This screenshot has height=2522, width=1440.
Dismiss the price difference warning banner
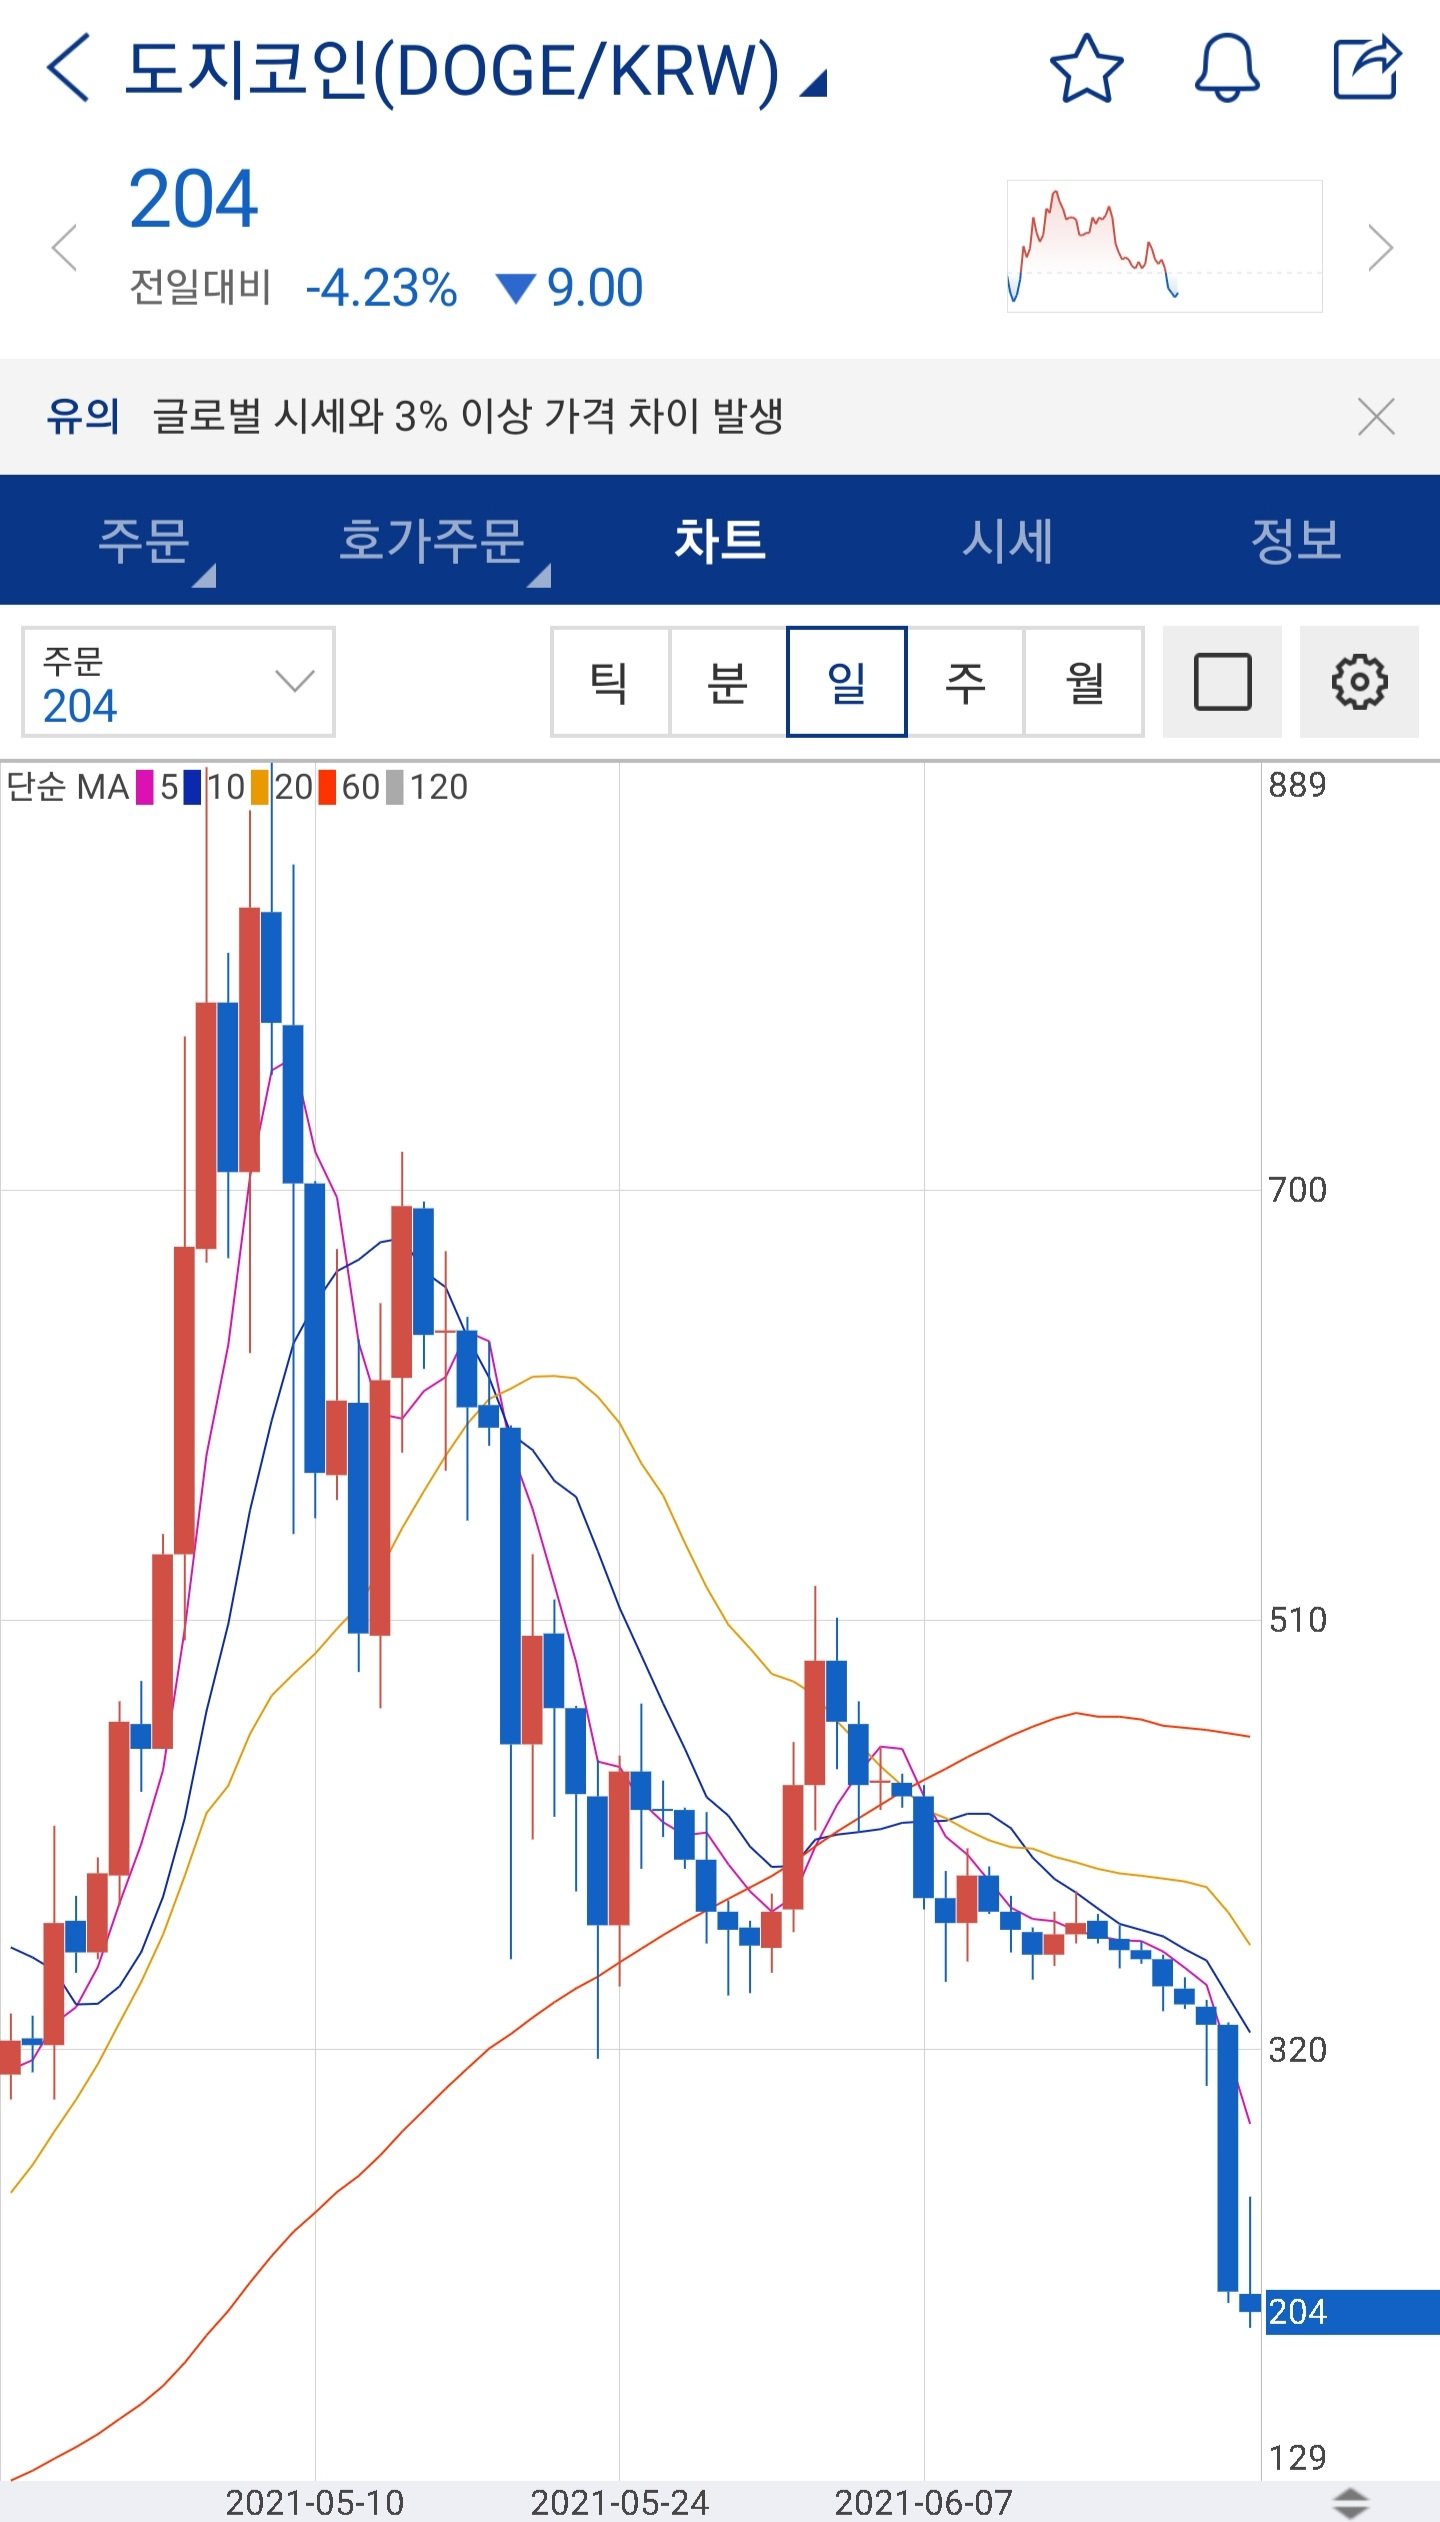1376,416
